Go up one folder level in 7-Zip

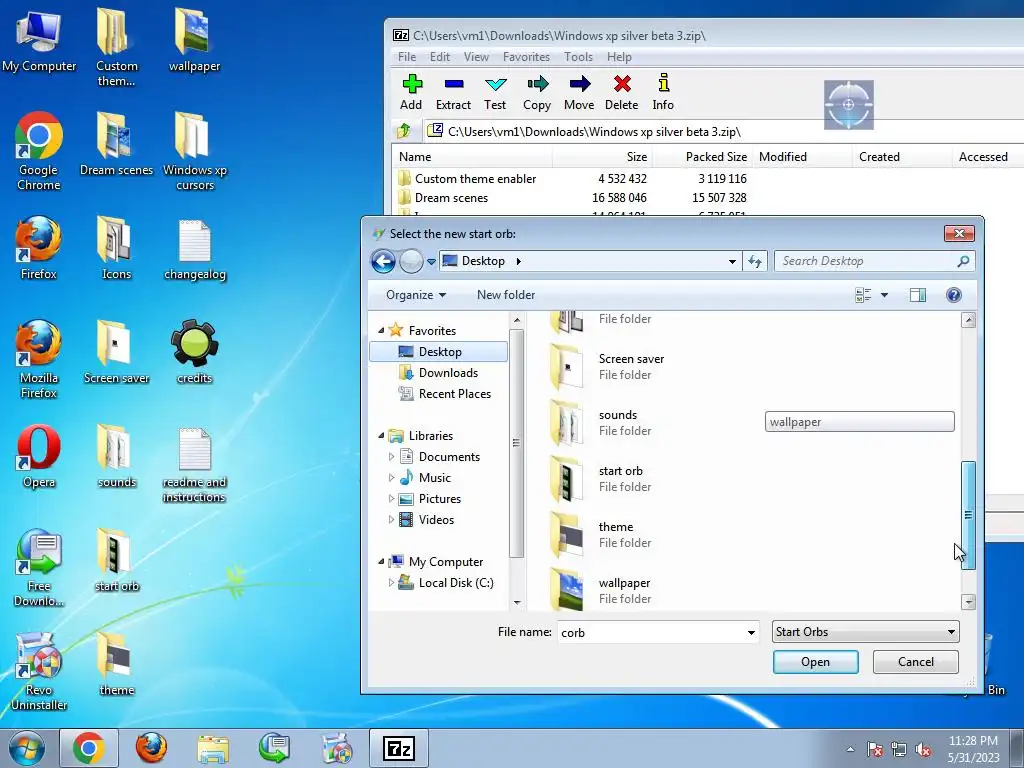coord(404,131)
